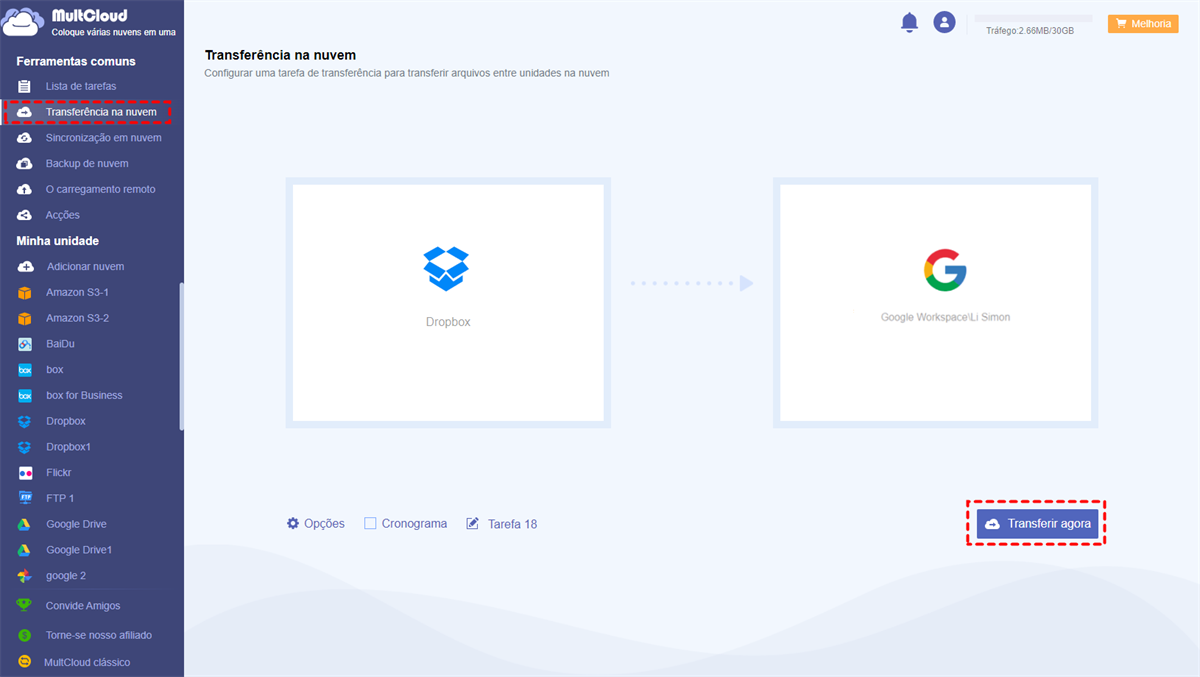Select BaiDu drive entry
Image resolution: width=1200 pixels, height=677 pixels.
pos(60,344)
